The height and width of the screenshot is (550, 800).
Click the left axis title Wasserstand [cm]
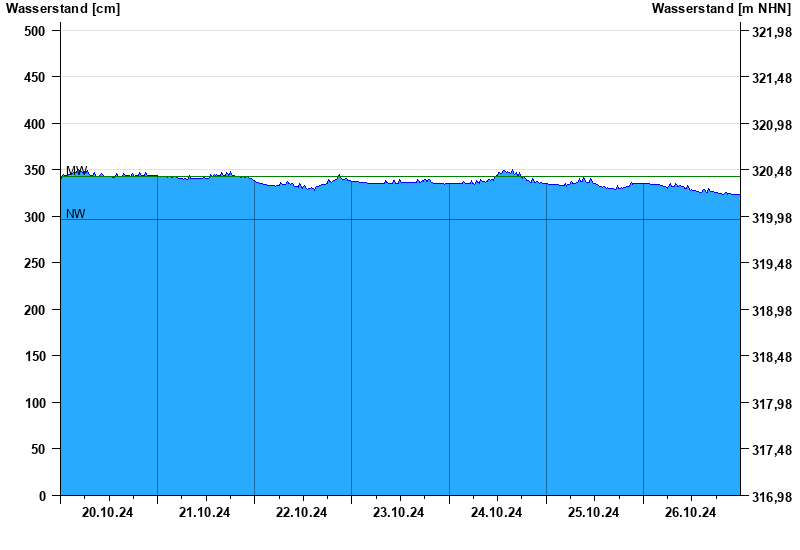pyautogui.click(x=62, y=9)
